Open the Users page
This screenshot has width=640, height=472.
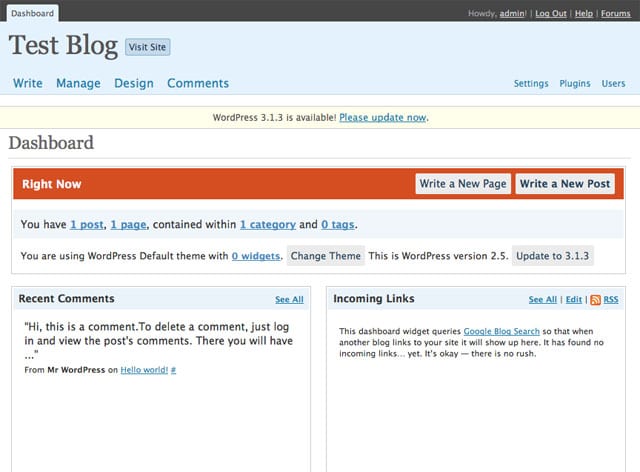pyautogui.click(x=613, y=84)
